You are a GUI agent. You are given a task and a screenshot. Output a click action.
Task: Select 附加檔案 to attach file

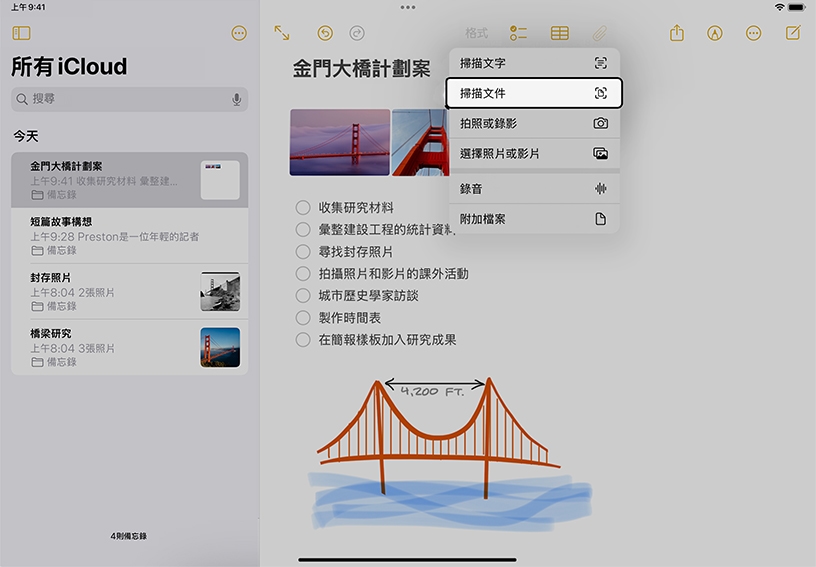pos(534,218)
